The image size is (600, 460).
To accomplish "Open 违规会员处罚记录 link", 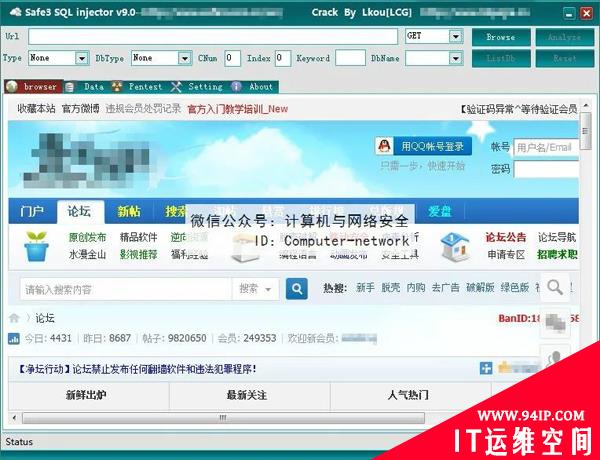I will 143,109.
